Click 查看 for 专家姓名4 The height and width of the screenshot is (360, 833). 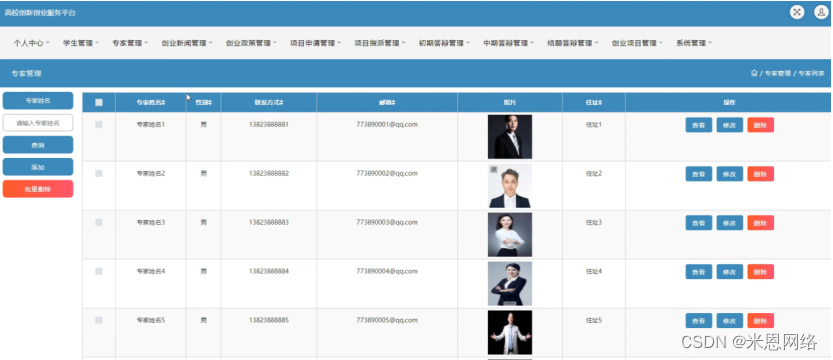pos(699,271)
